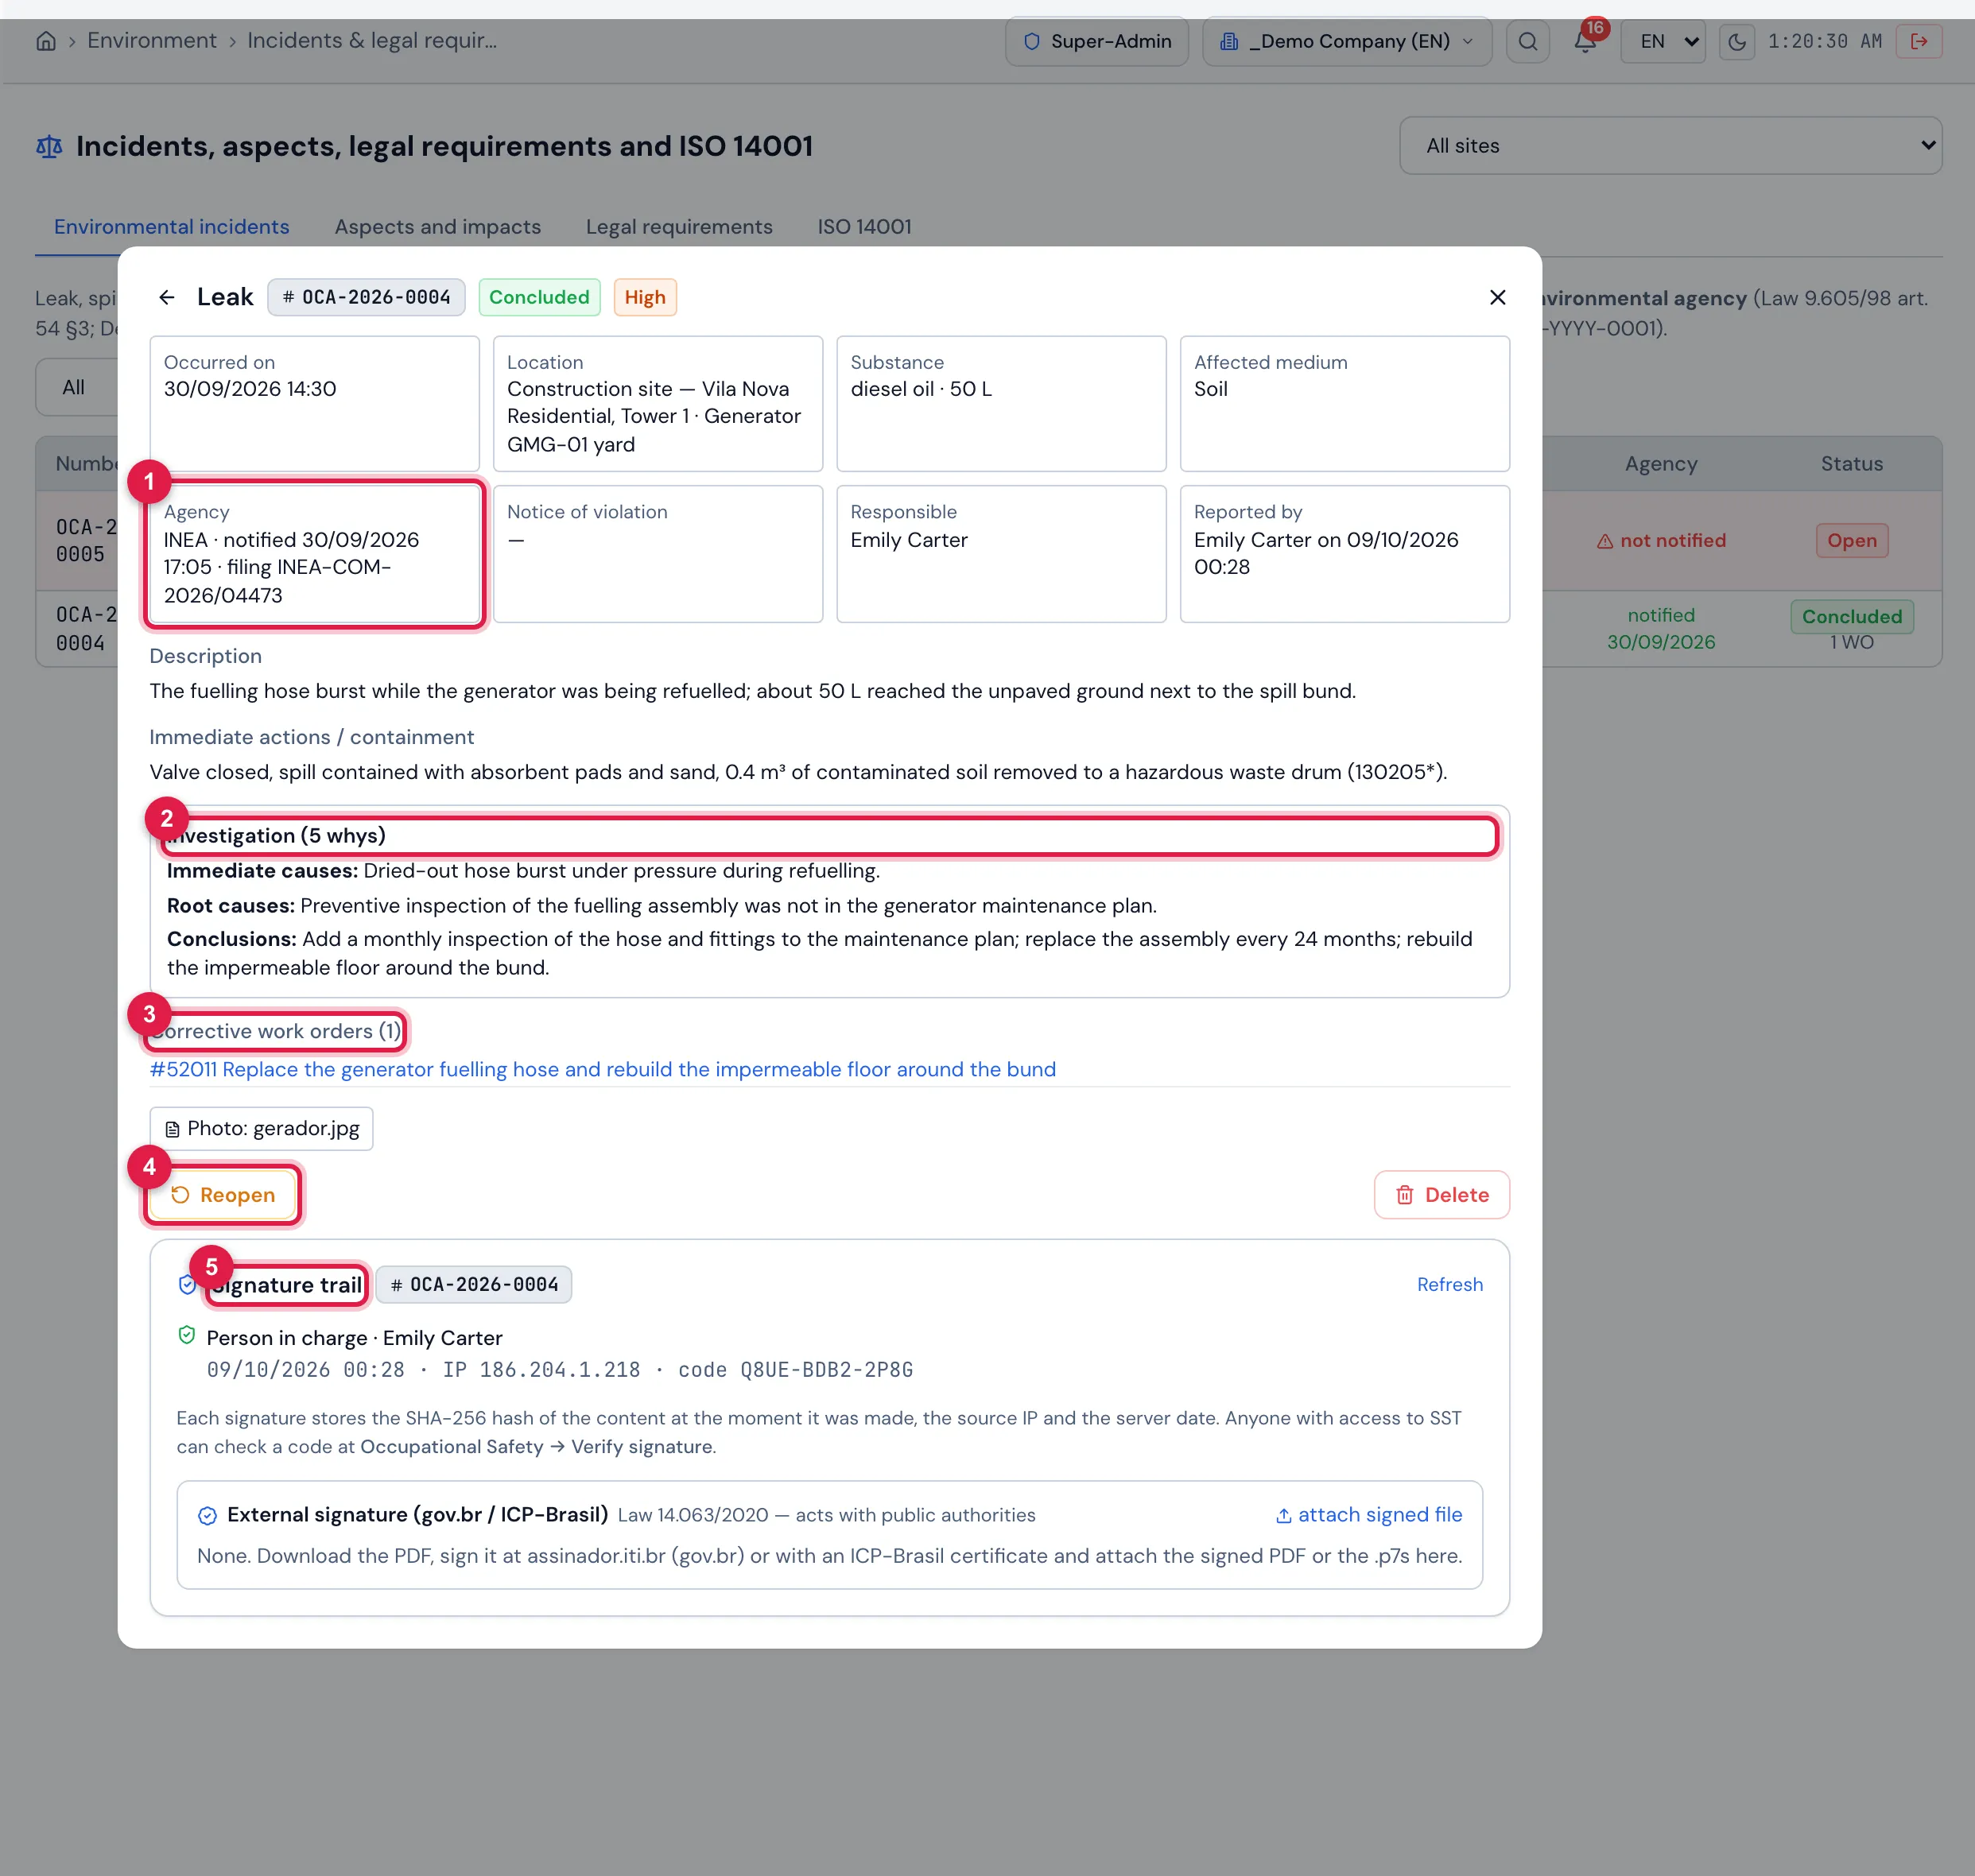
Task: Open work order #52011 link
Action: [603, 1070]
